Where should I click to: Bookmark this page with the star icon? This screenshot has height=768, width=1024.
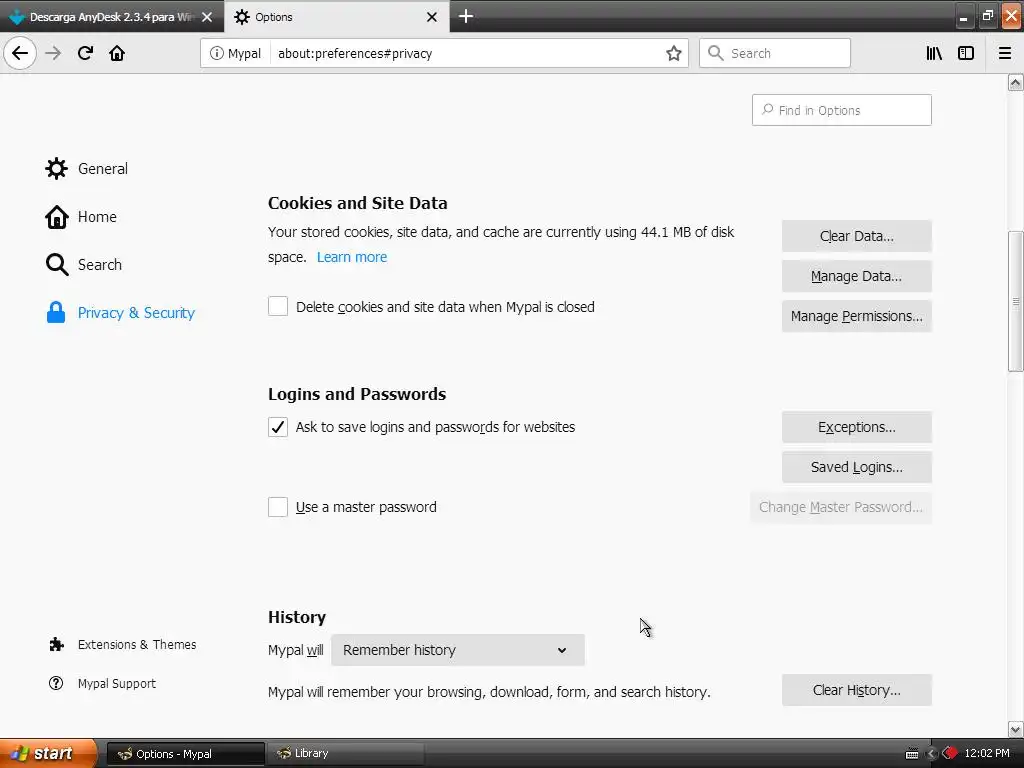(674, 53)
